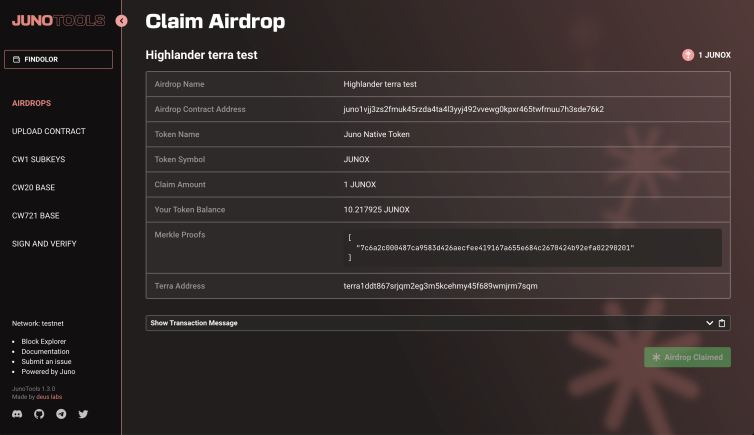Open CW721 Base page
Image resolution: width=754 pixels, height=435 pixels.
coord(36,216)
